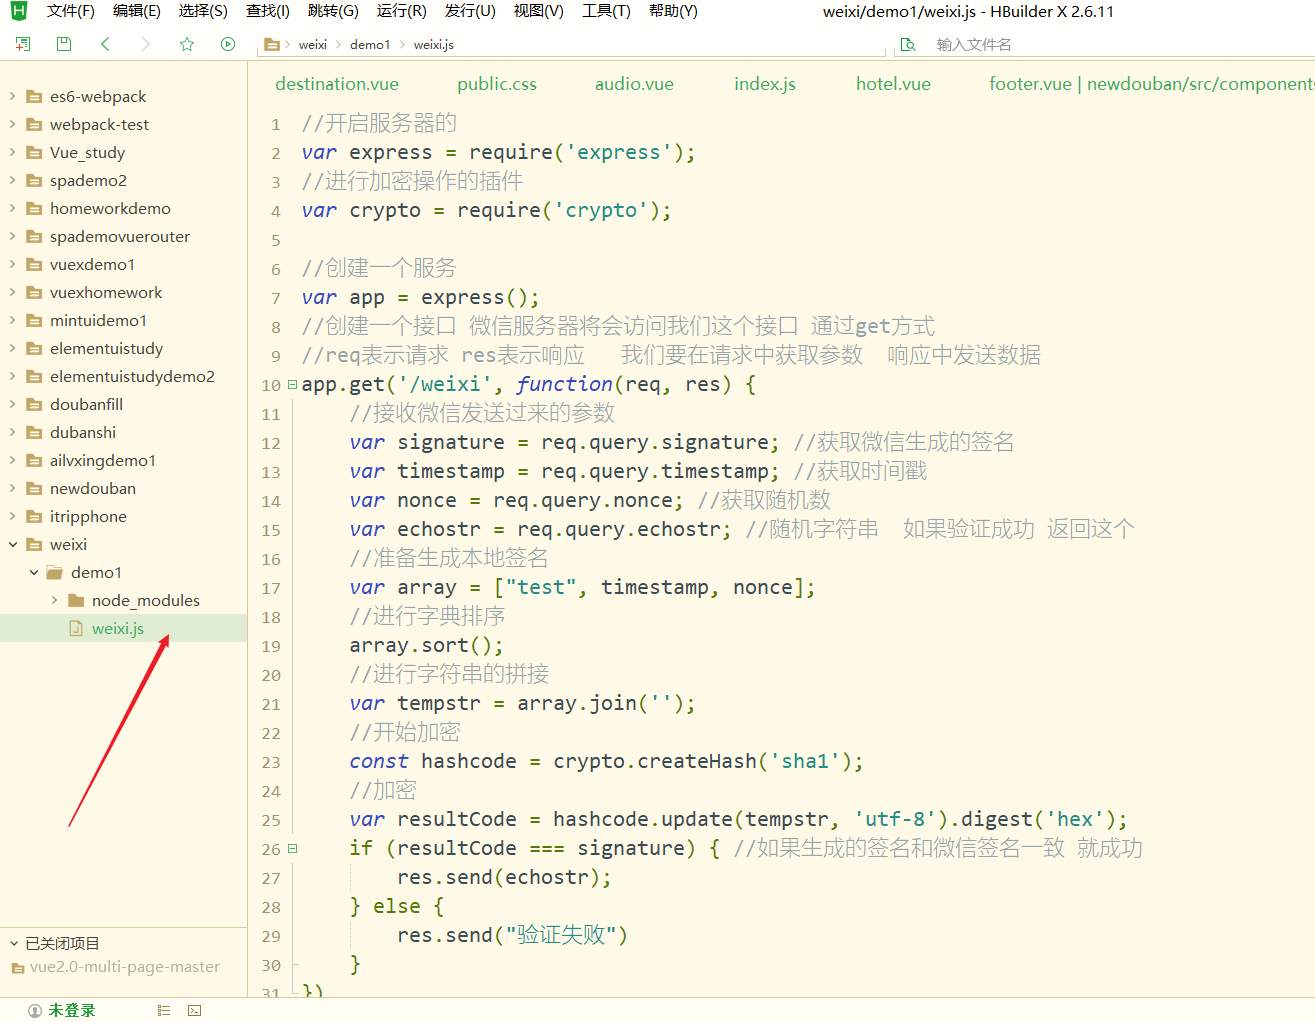Open the 工具(T) menu

(x=606, y=11)
